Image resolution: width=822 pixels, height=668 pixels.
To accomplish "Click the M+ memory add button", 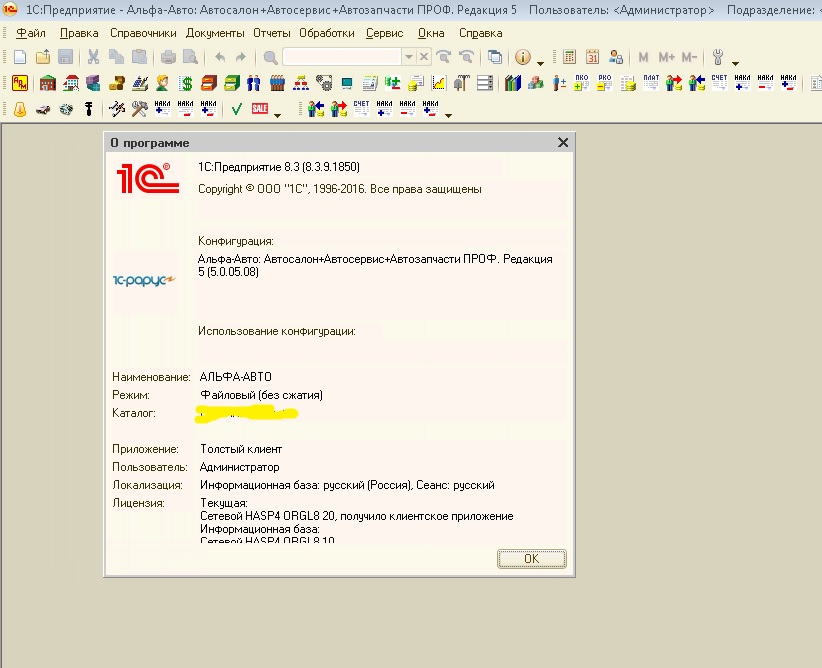I will (x=666, y=57).
